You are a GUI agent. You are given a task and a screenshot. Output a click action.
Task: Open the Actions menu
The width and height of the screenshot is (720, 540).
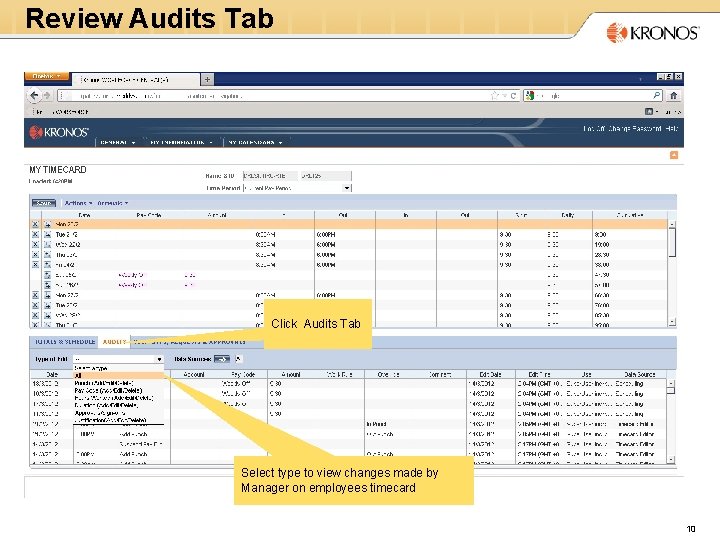[x=78, y=203]
